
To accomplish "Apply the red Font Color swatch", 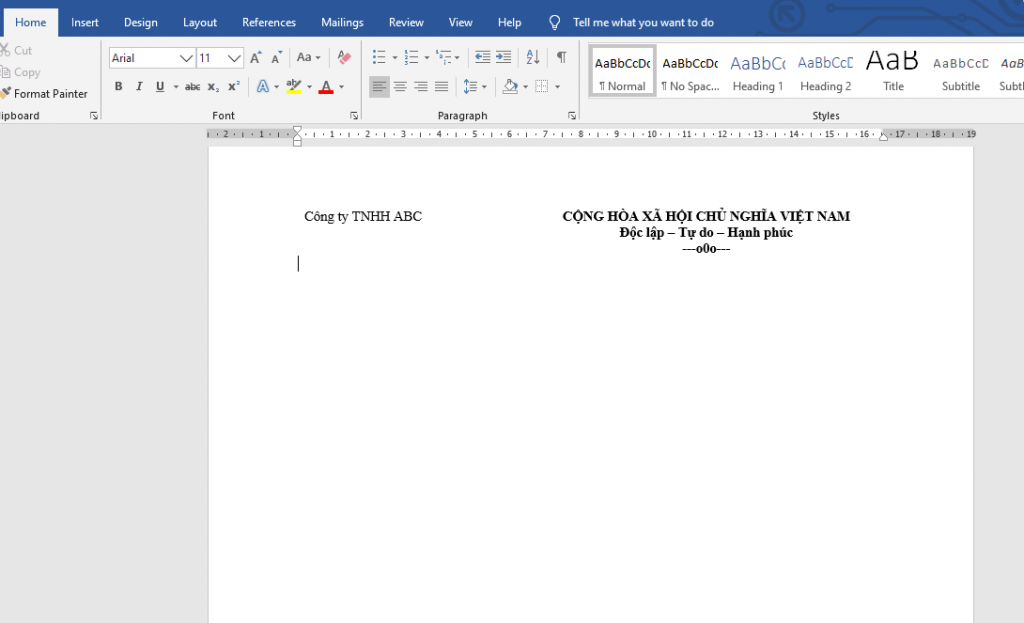I will (325, 87).
